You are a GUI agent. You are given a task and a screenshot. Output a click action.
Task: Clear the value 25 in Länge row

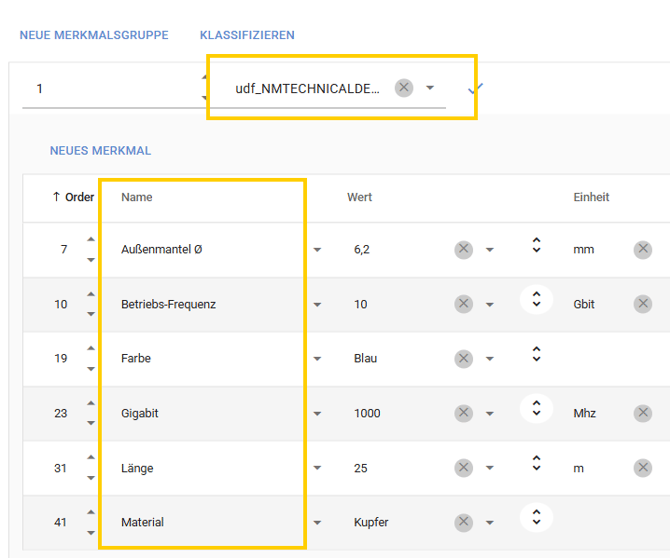[x=463, y=468]
